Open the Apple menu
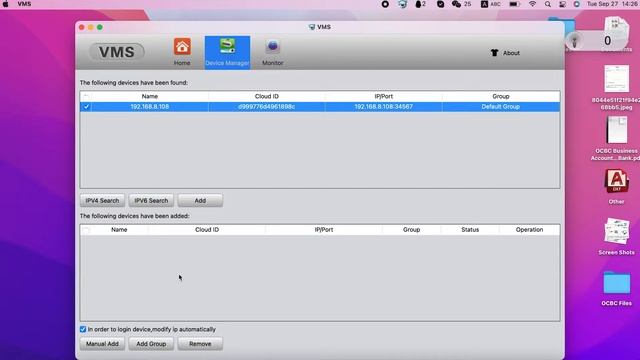 point(6,4)
